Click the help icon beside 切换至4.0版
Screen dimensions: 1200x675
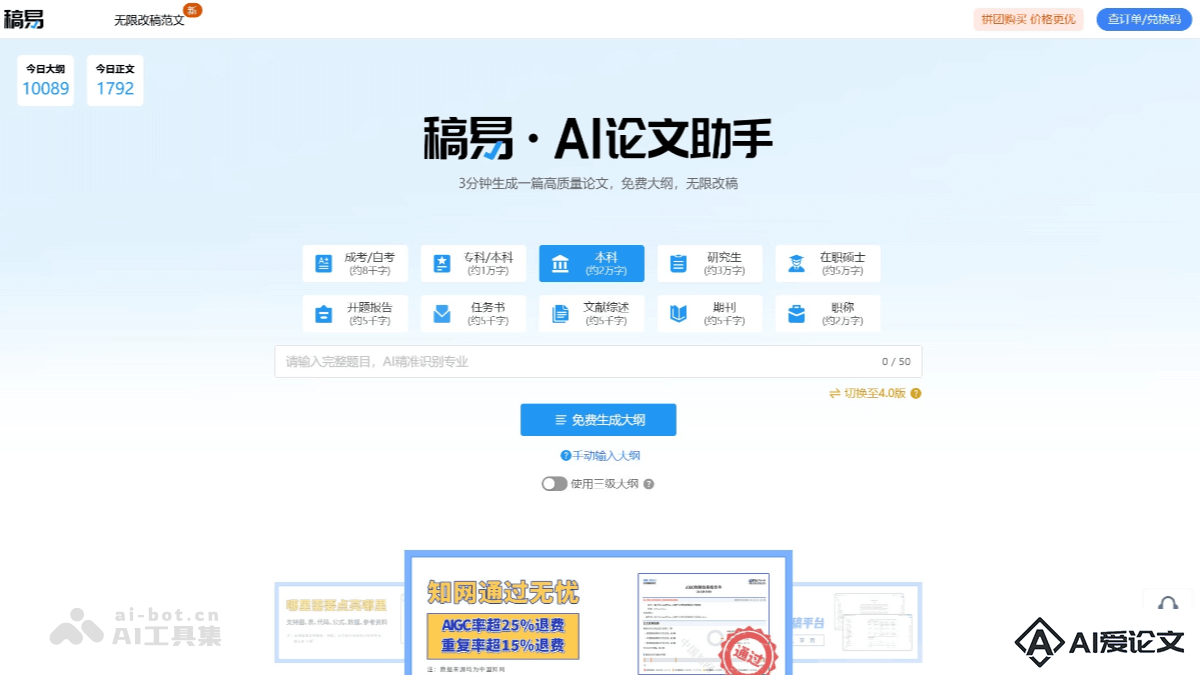tap(916, 394)
